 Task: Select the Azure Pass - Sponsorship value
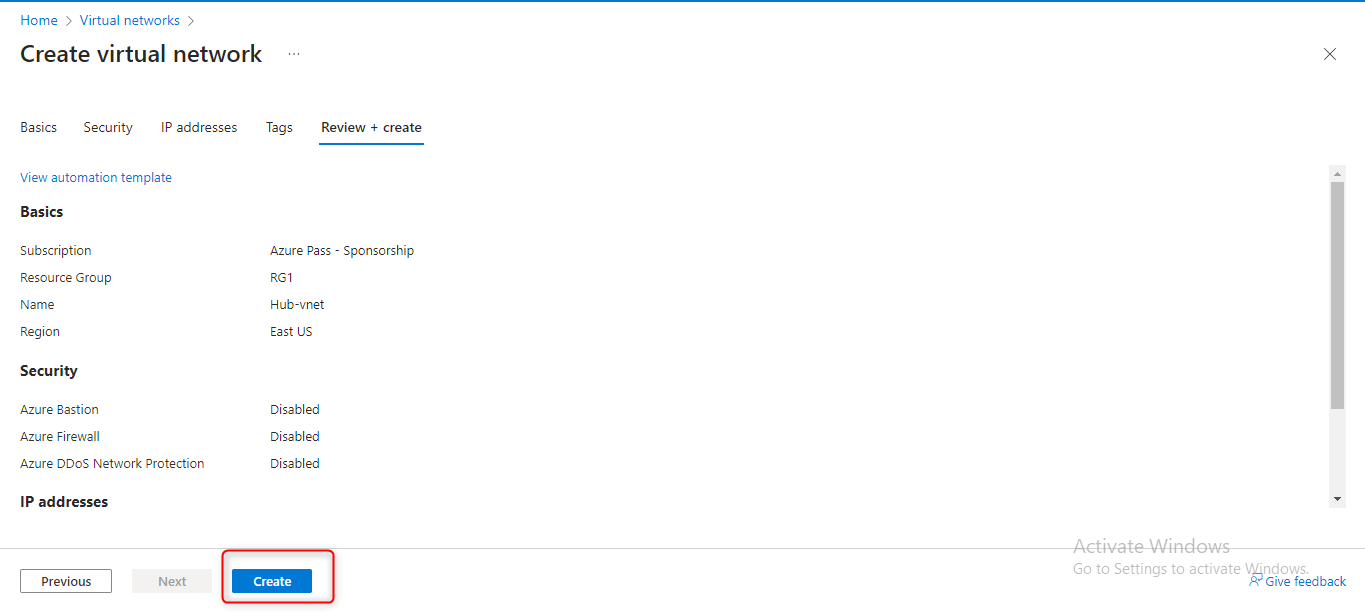[342, 250]
